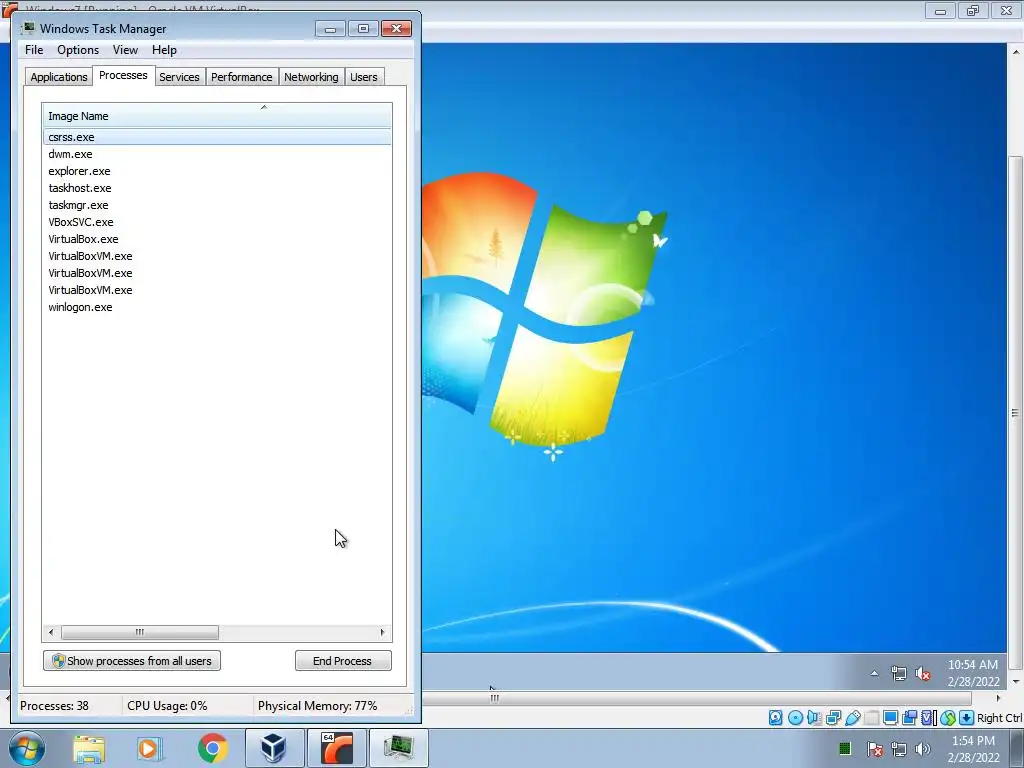Open the VirtualBox display indicator icon
Viewport: 1024px width, 768px height.
click(x=890, y=718)
